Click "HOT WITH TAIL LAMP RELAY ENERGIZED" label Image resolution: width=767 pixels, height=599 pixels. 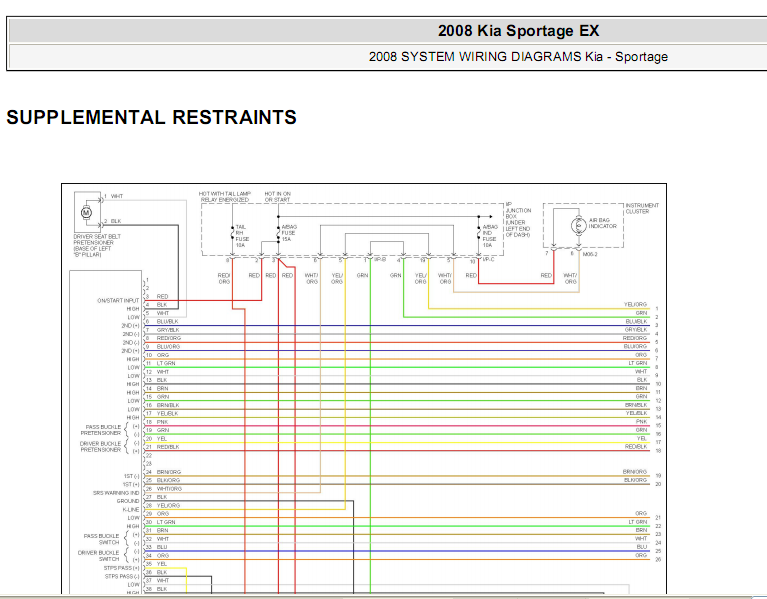(225, 197)
